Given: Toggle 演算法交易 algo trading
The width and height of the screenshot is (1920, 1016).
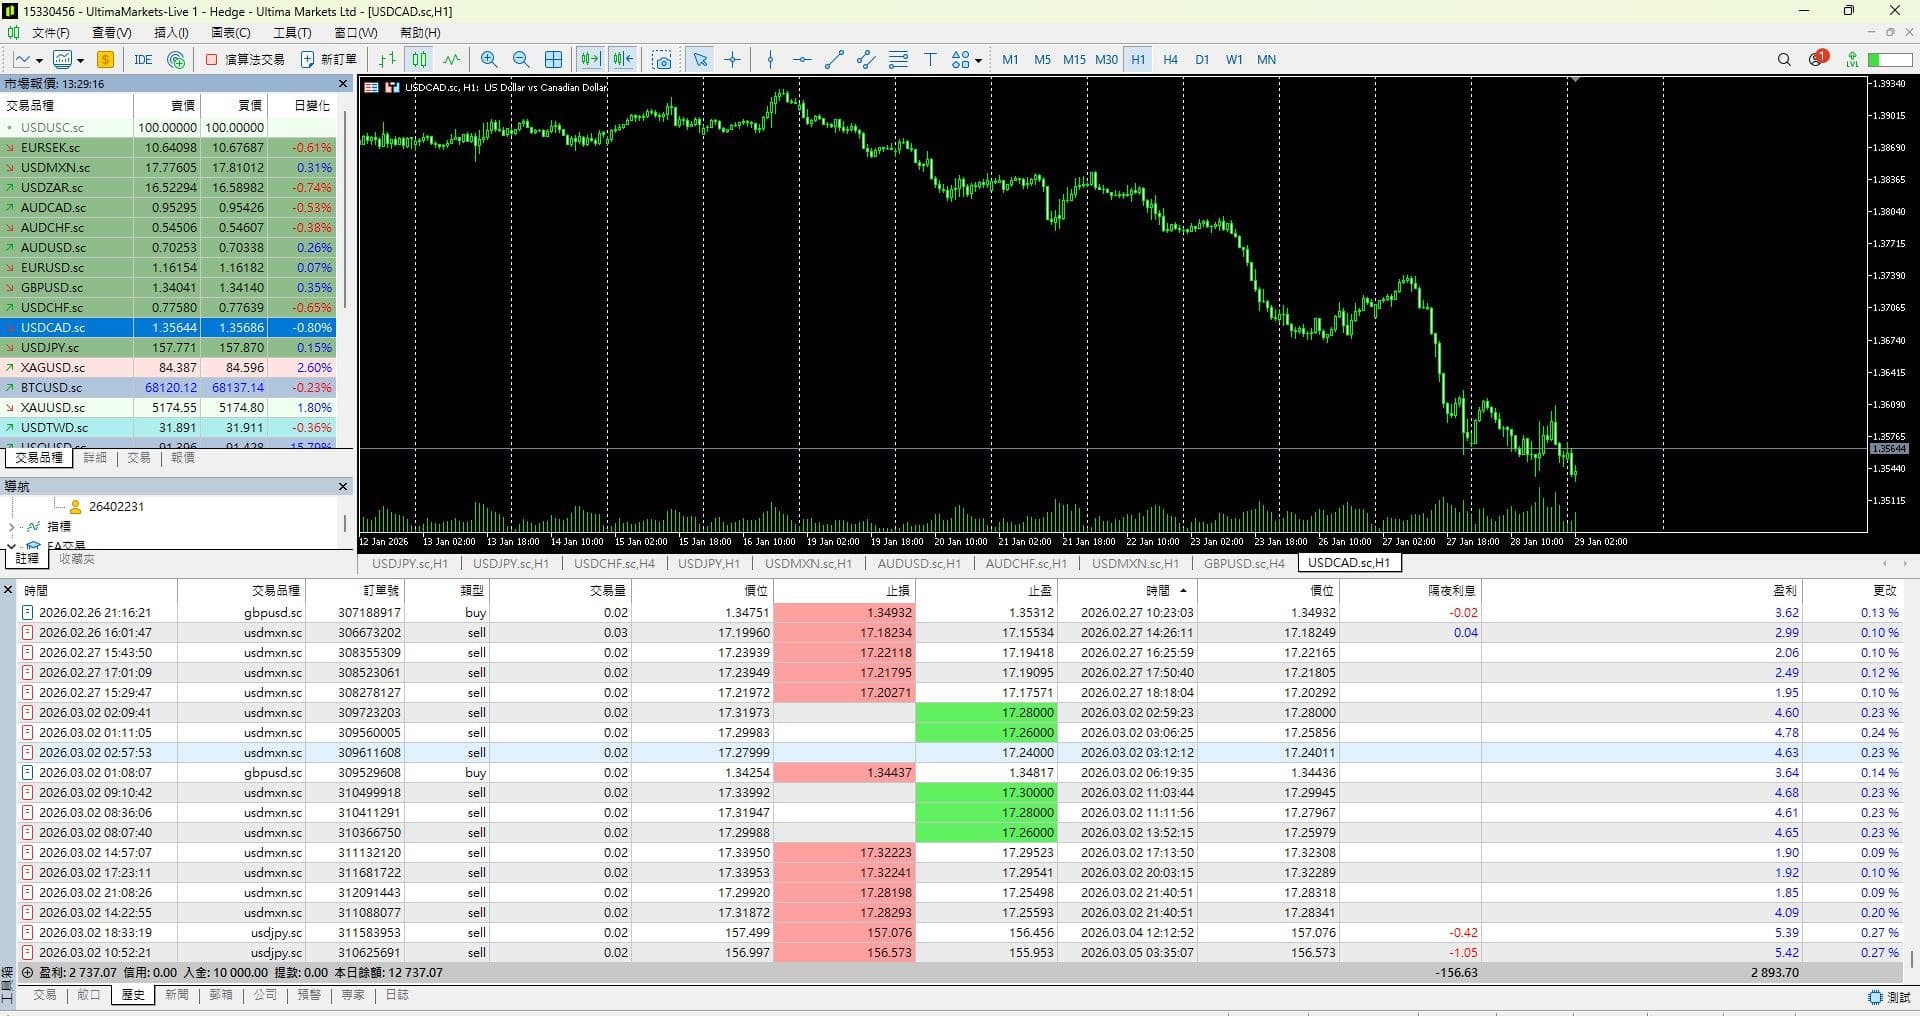Looking at the screenshot, I should click(x=245, y=60).
